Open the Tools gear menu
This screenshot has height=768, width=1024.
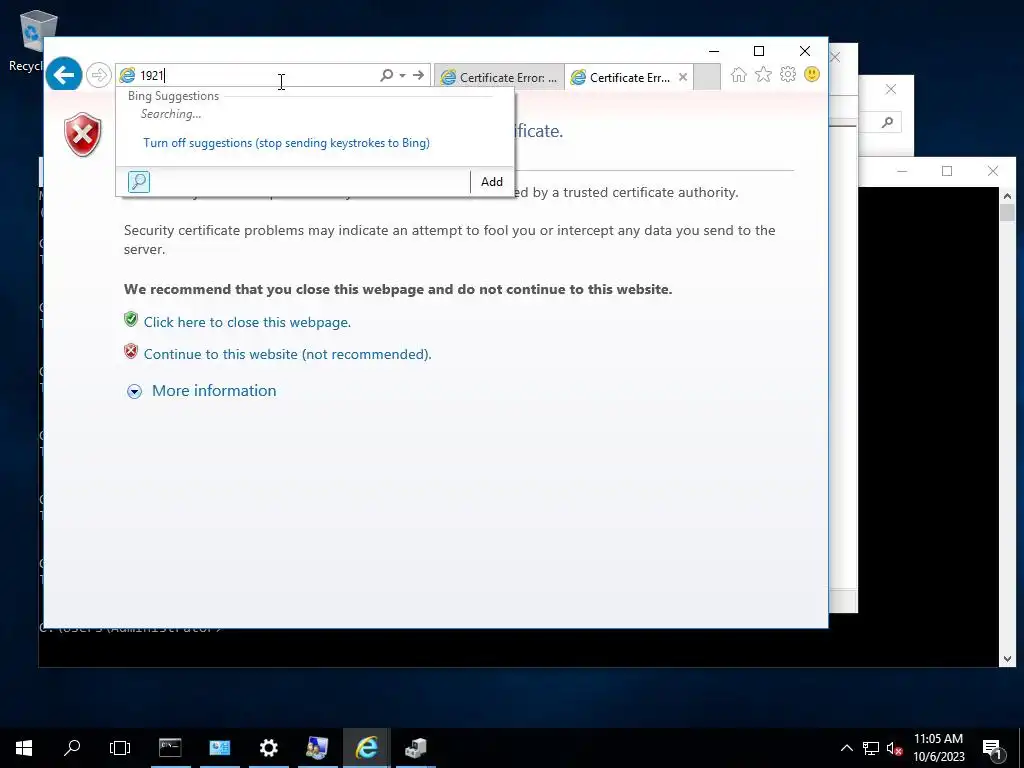point(788,74)
